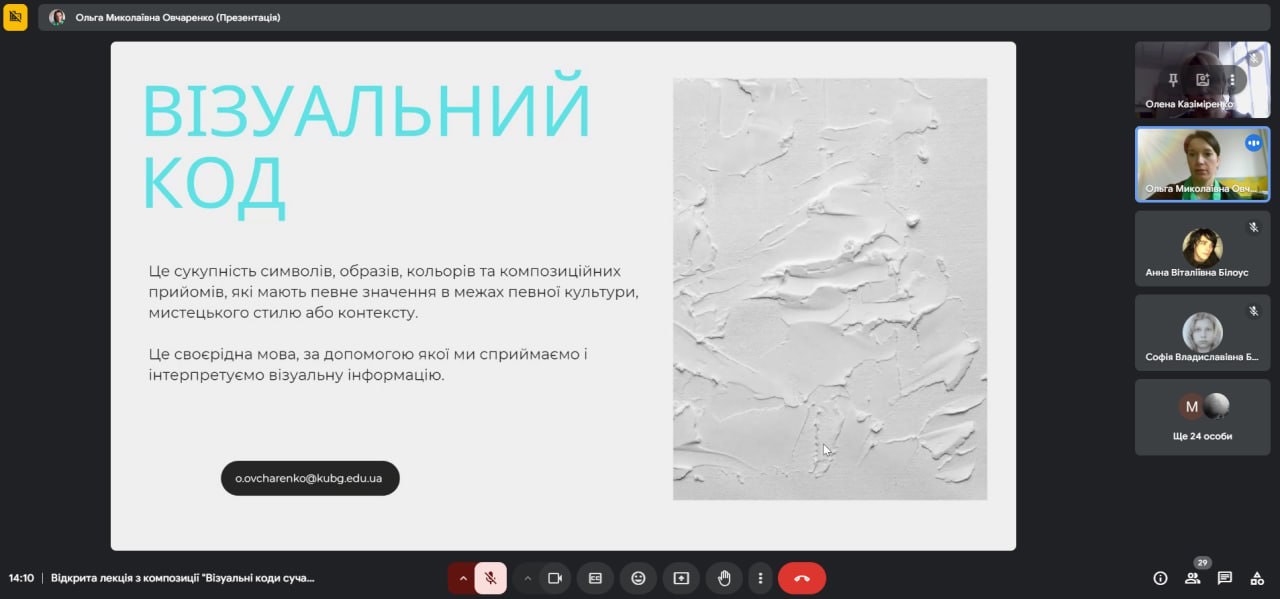This screenshot has width=1280, height=599.
Task: Click the yellow presentation icon at top left
Action: tap(15, 17)
